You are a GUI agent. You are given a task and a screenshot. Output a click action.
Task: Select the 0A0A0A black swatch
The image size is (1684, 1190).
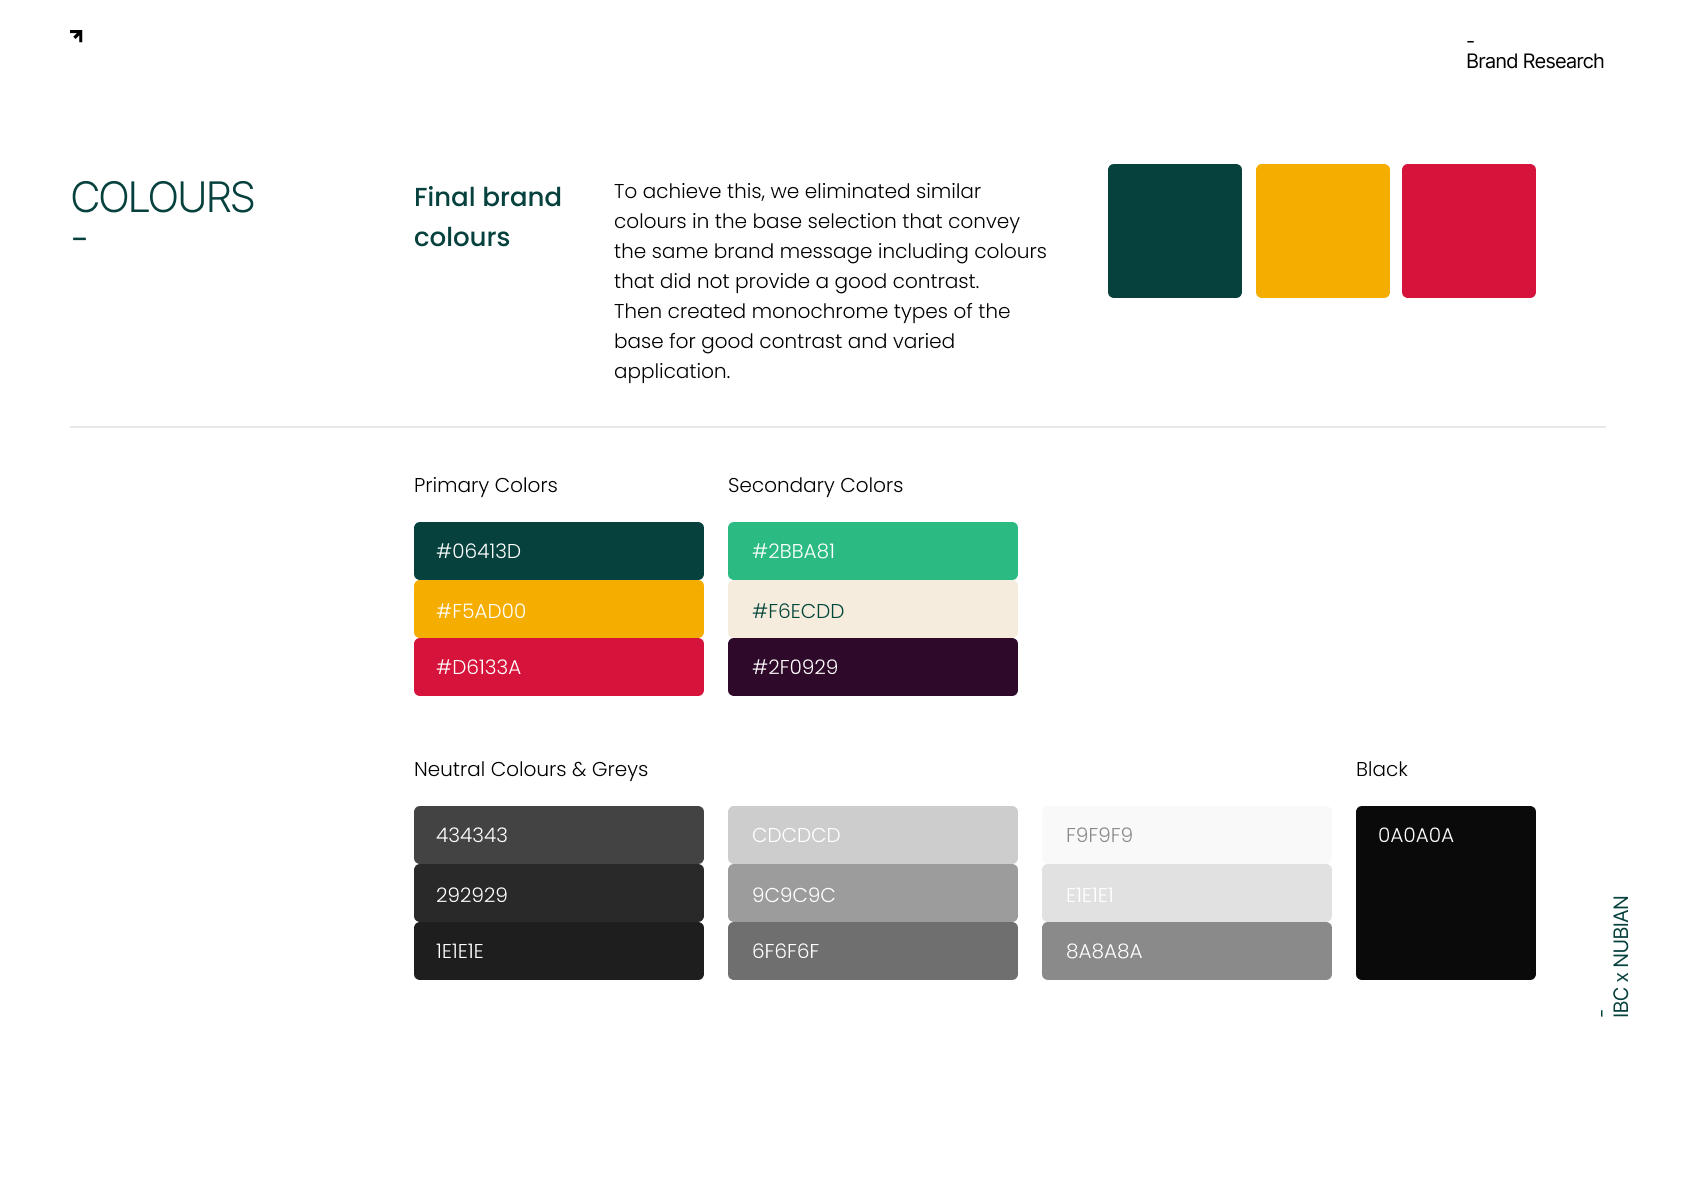(1445, 893)
